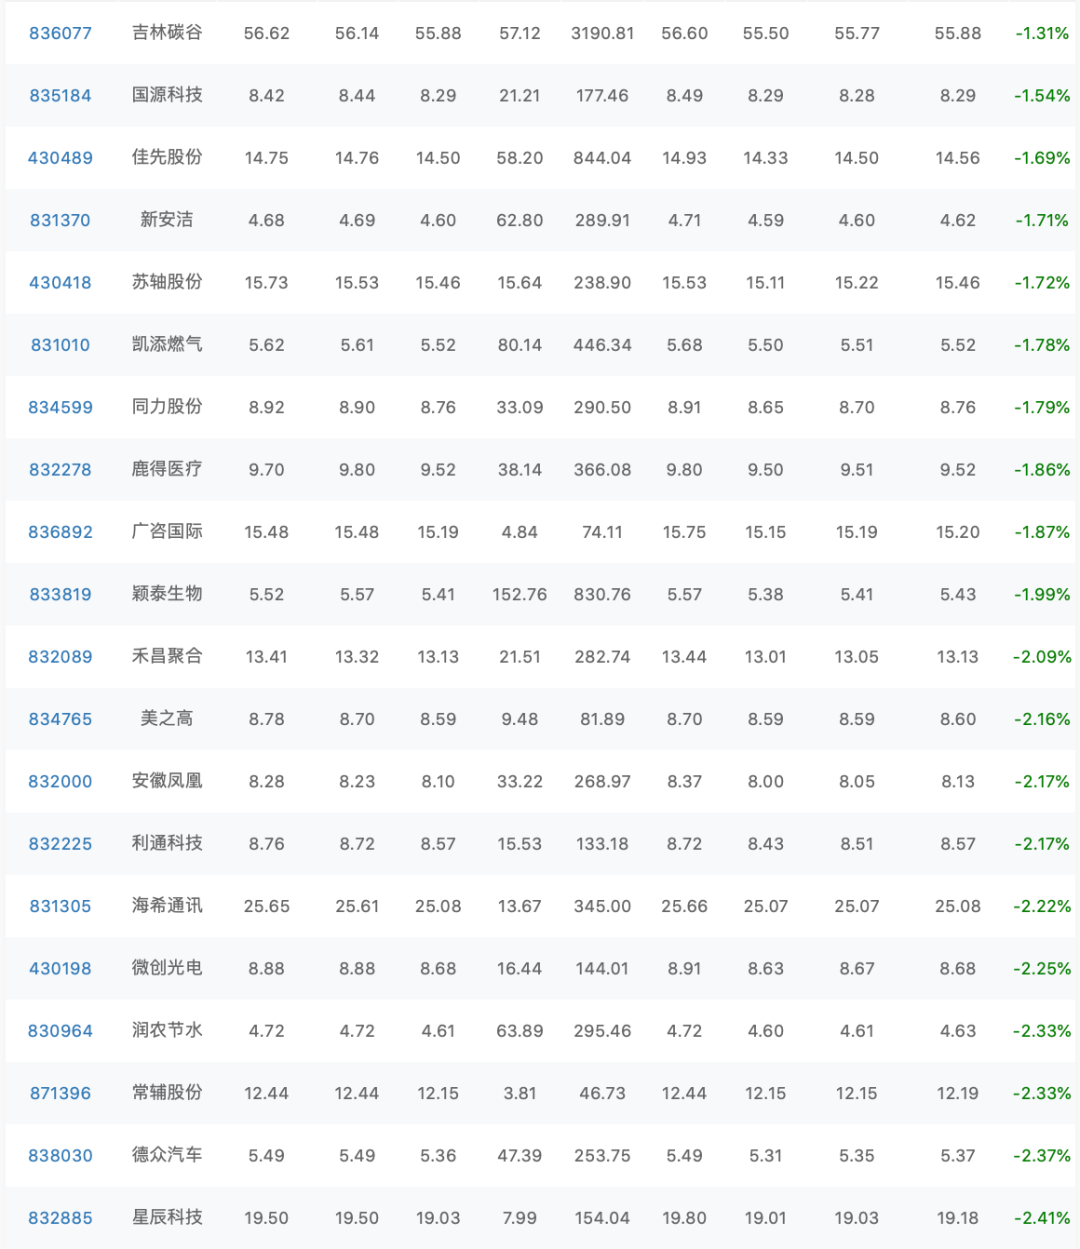The width and height of the screenshot is (1080, 1249).
Task: Click the -1.31% change for 吉林碳谷
Action: (1042, 33)
